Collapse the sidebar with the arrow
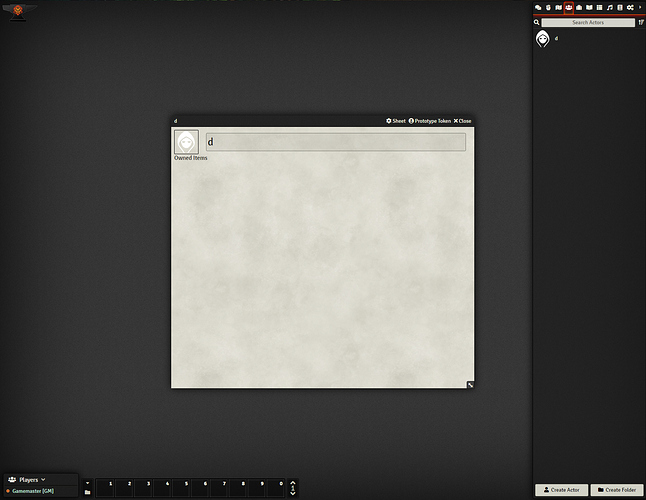This screenshot has width=646, height=500. coord(640,8)
